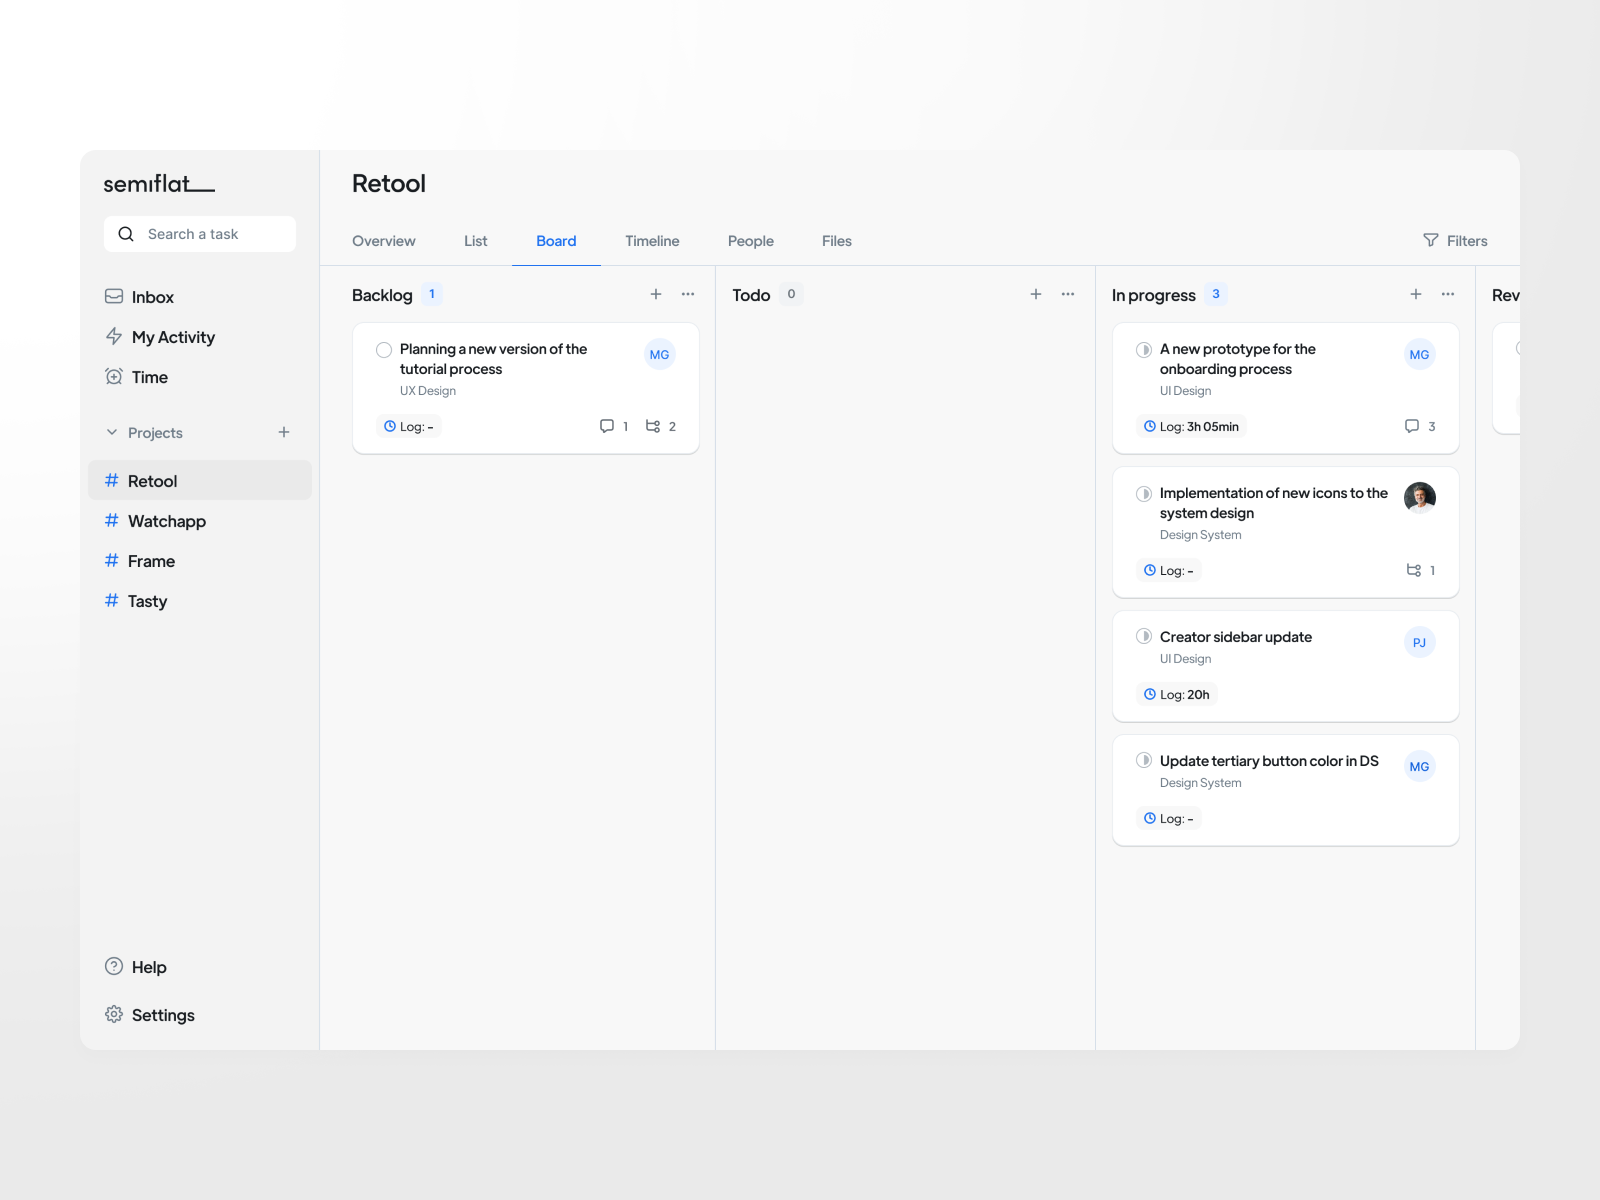Open the People tab

(751, 241)
